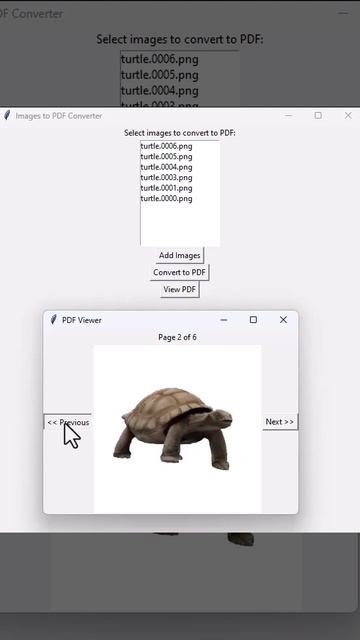Open the View PDF button
This screenshot has width=360, height=640.
coord(180,289)
